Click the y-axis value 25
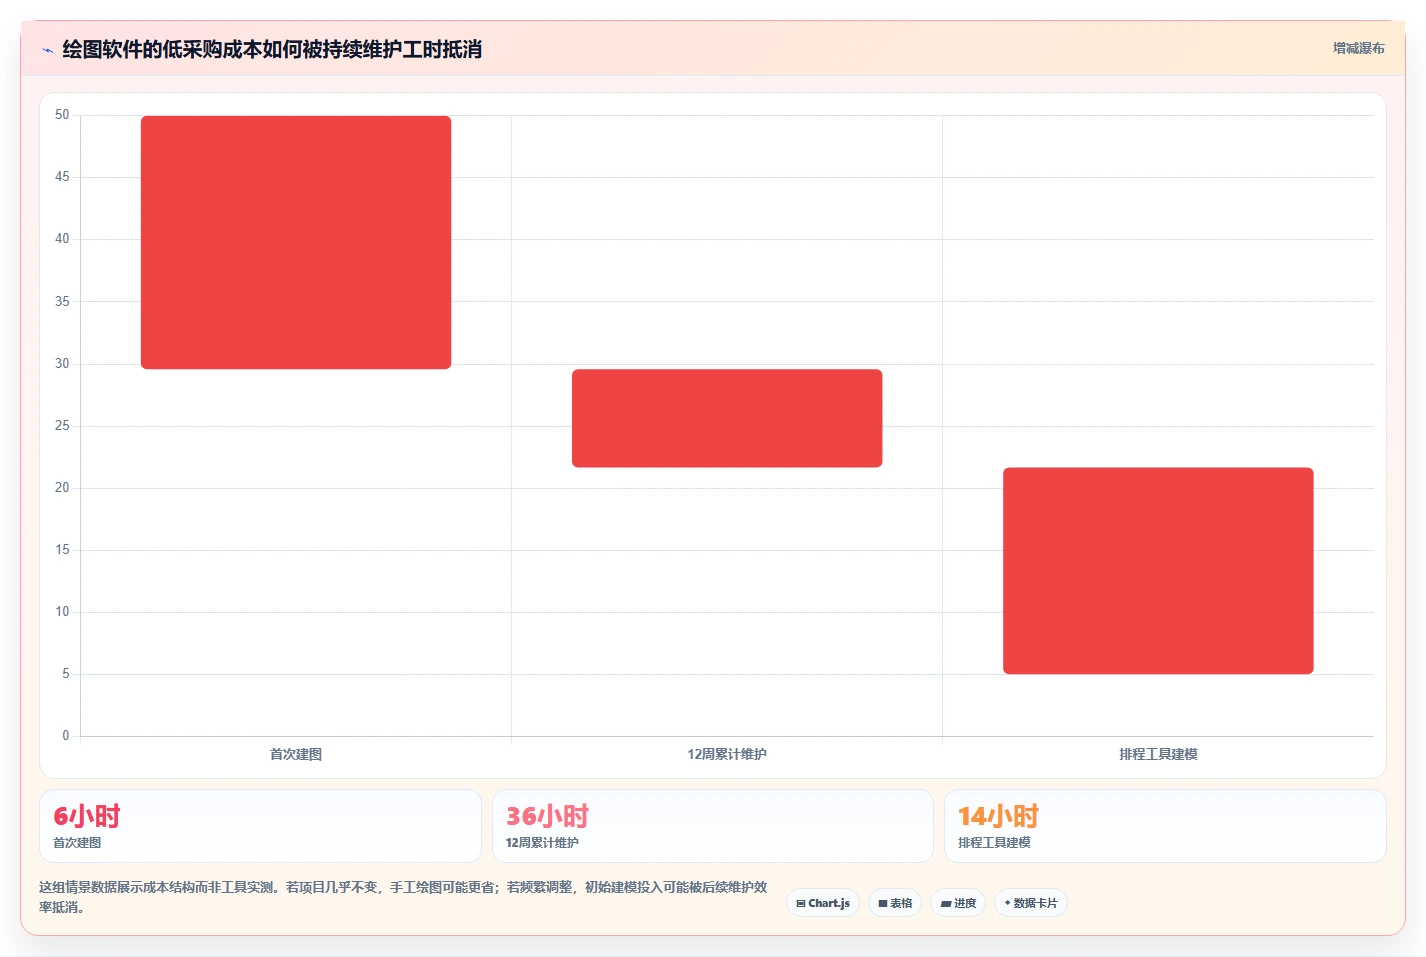The width and height of the screenshot is (1426, 957). coord(62,426)
